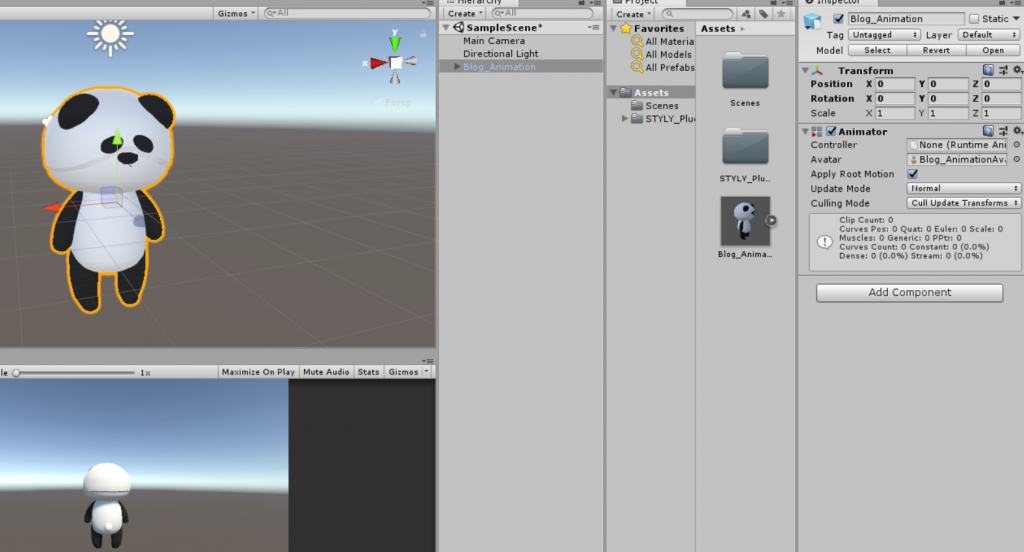This screenshot has width=1024, height=552.
Task: Open the Update Mode dropdown
Action: [963, 188]
